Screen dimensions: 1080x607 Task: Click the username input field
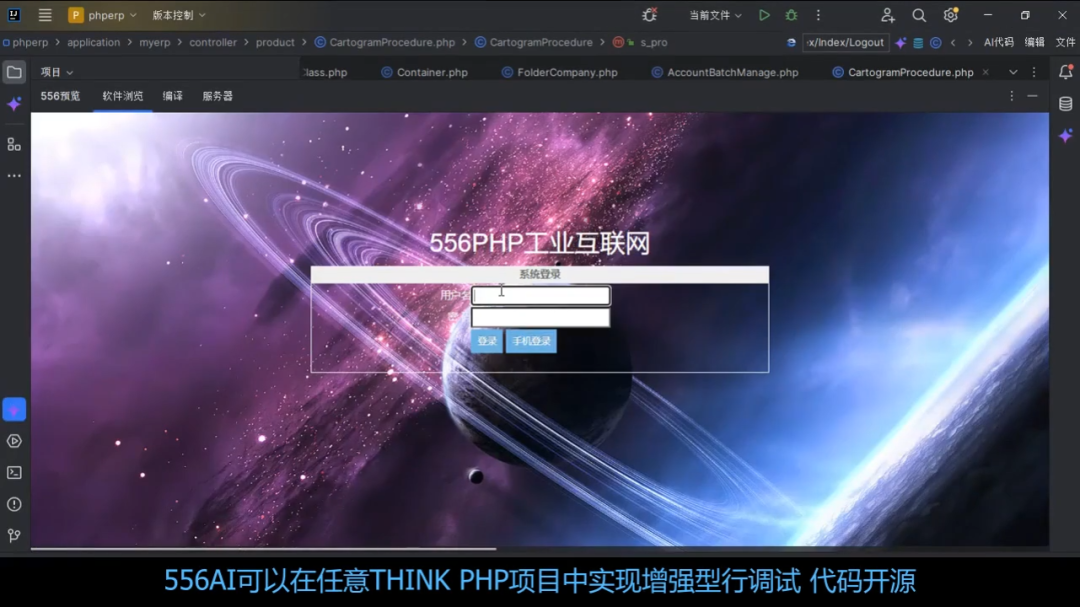click(541, 296)
